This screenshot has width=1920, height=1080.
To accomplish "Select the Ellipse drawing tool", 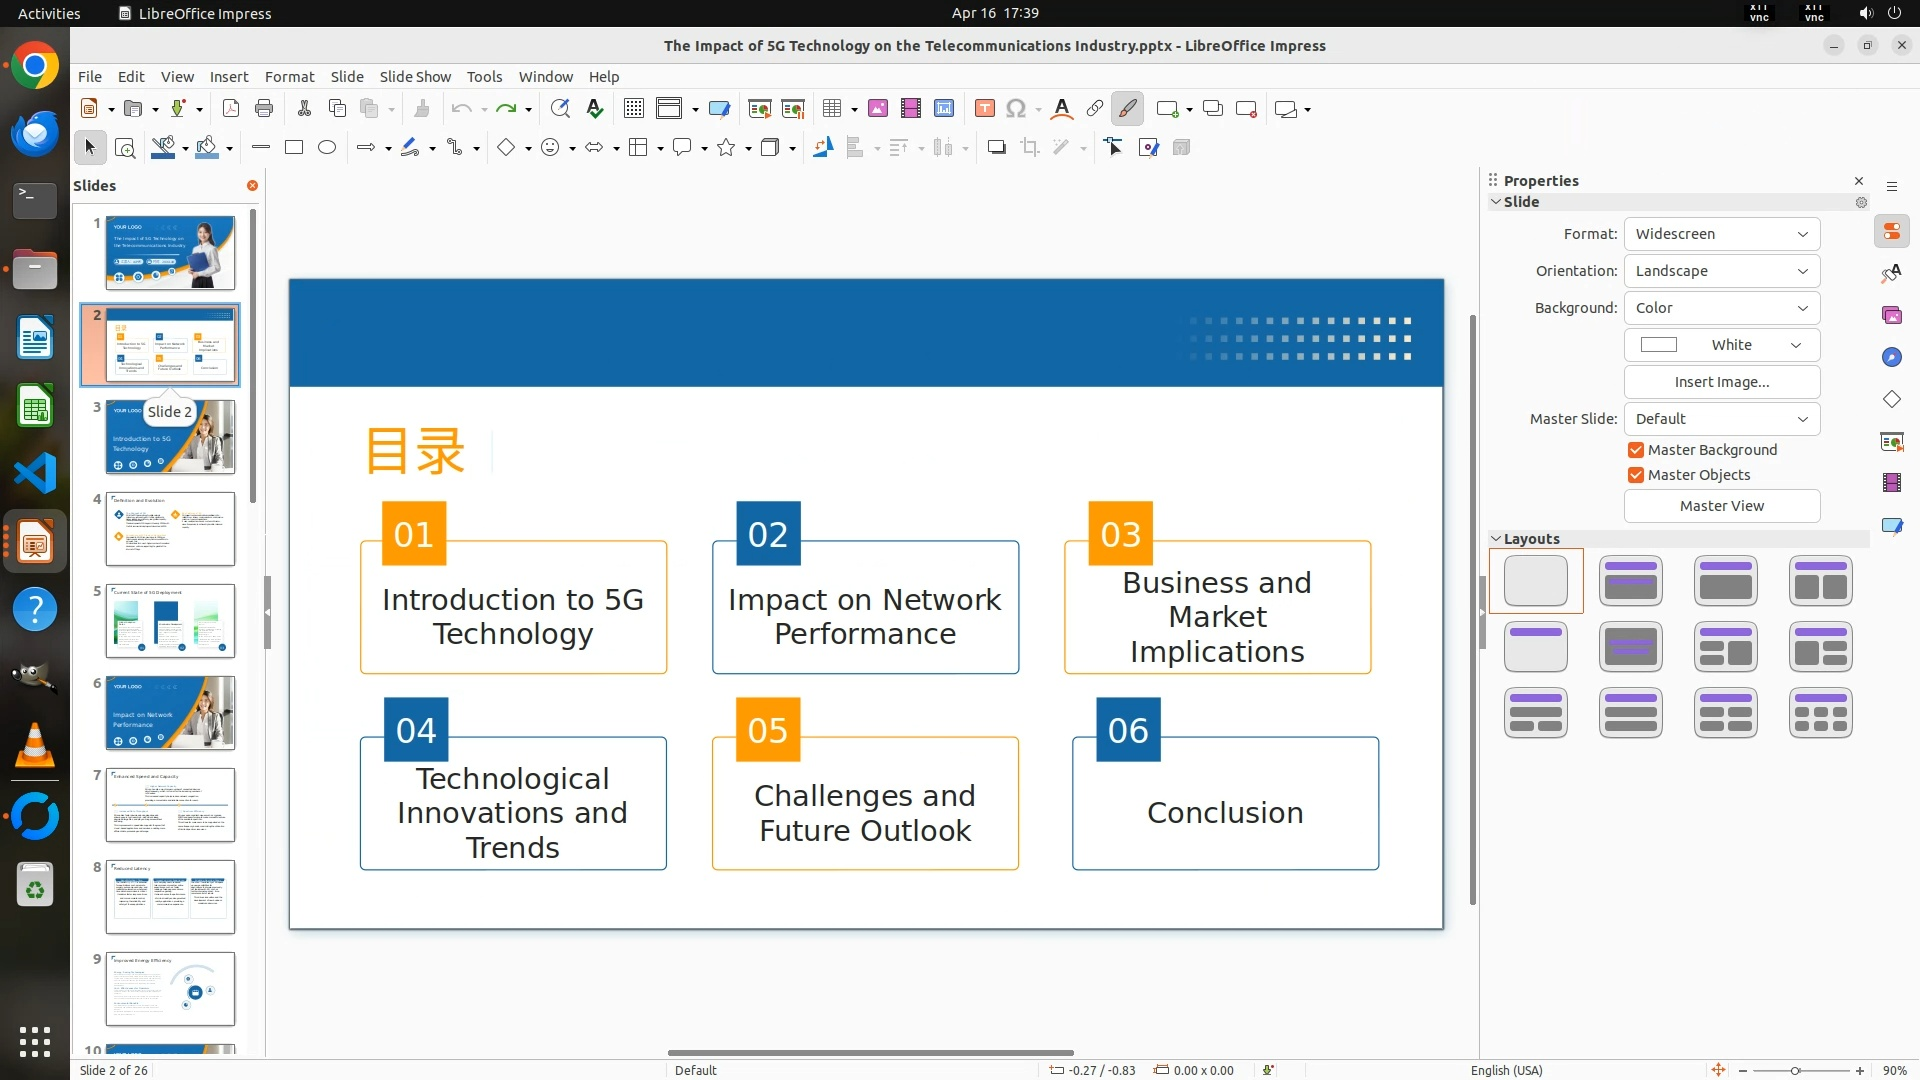I will pyautogui.click(x=327, y=148).
